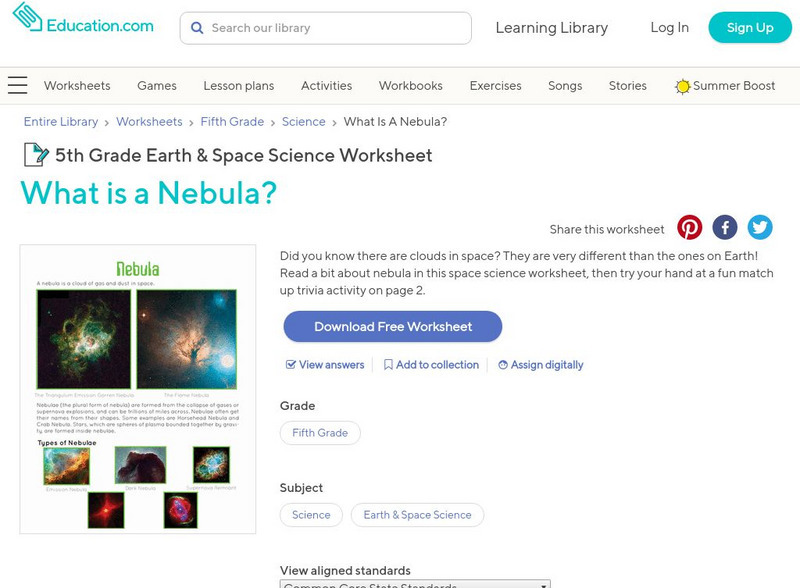Click the Sign Up button

[750, 28]
